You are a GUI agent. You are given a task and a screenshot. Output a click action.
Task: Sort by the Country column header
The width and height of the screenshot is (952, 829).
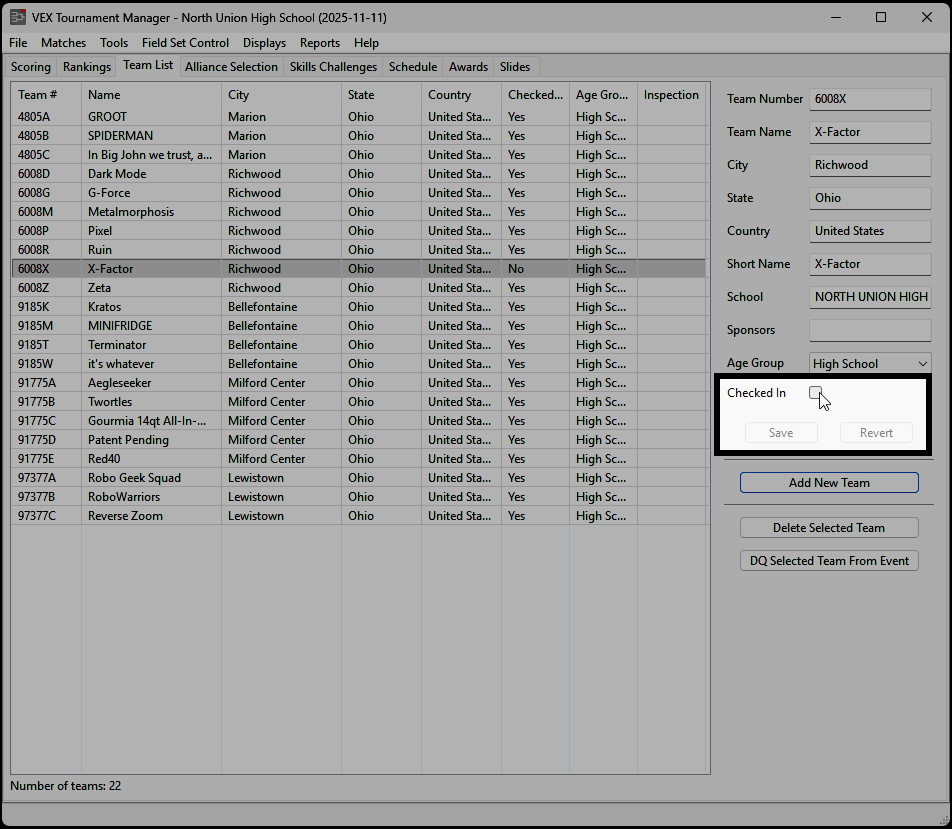(461, 95)
